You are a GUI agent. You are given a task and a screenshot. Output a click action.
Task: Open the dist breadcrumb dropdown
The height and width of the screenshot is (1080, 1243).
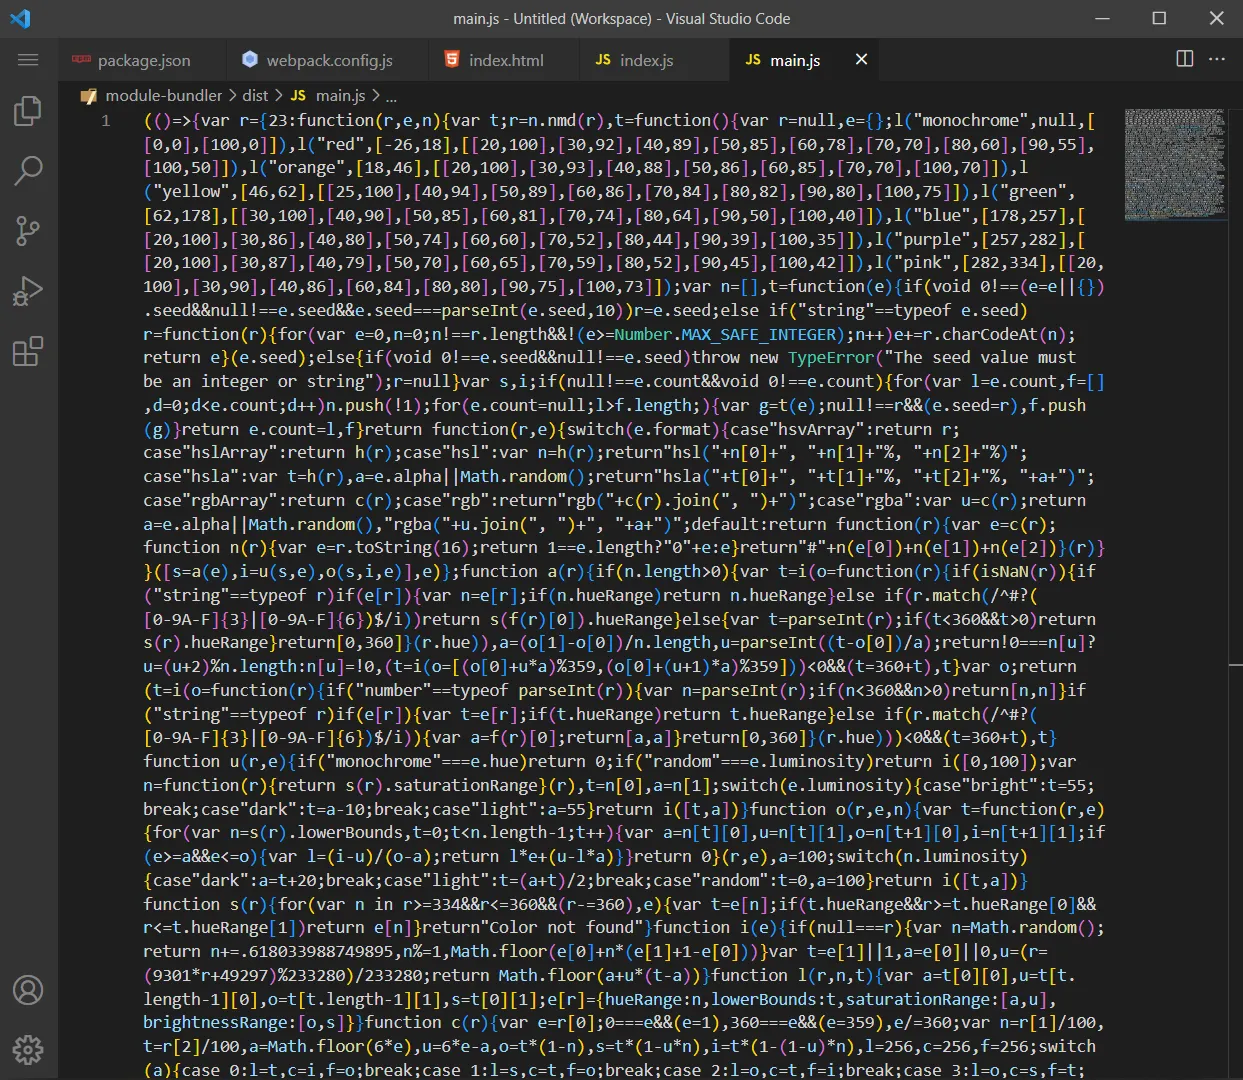click(x=255, y=96)
